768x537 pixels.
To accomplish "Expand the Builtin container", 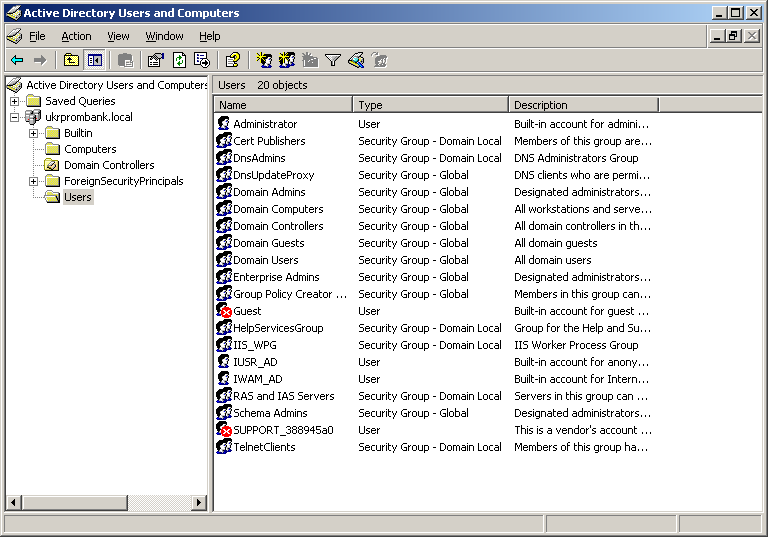I will [33, 133].
